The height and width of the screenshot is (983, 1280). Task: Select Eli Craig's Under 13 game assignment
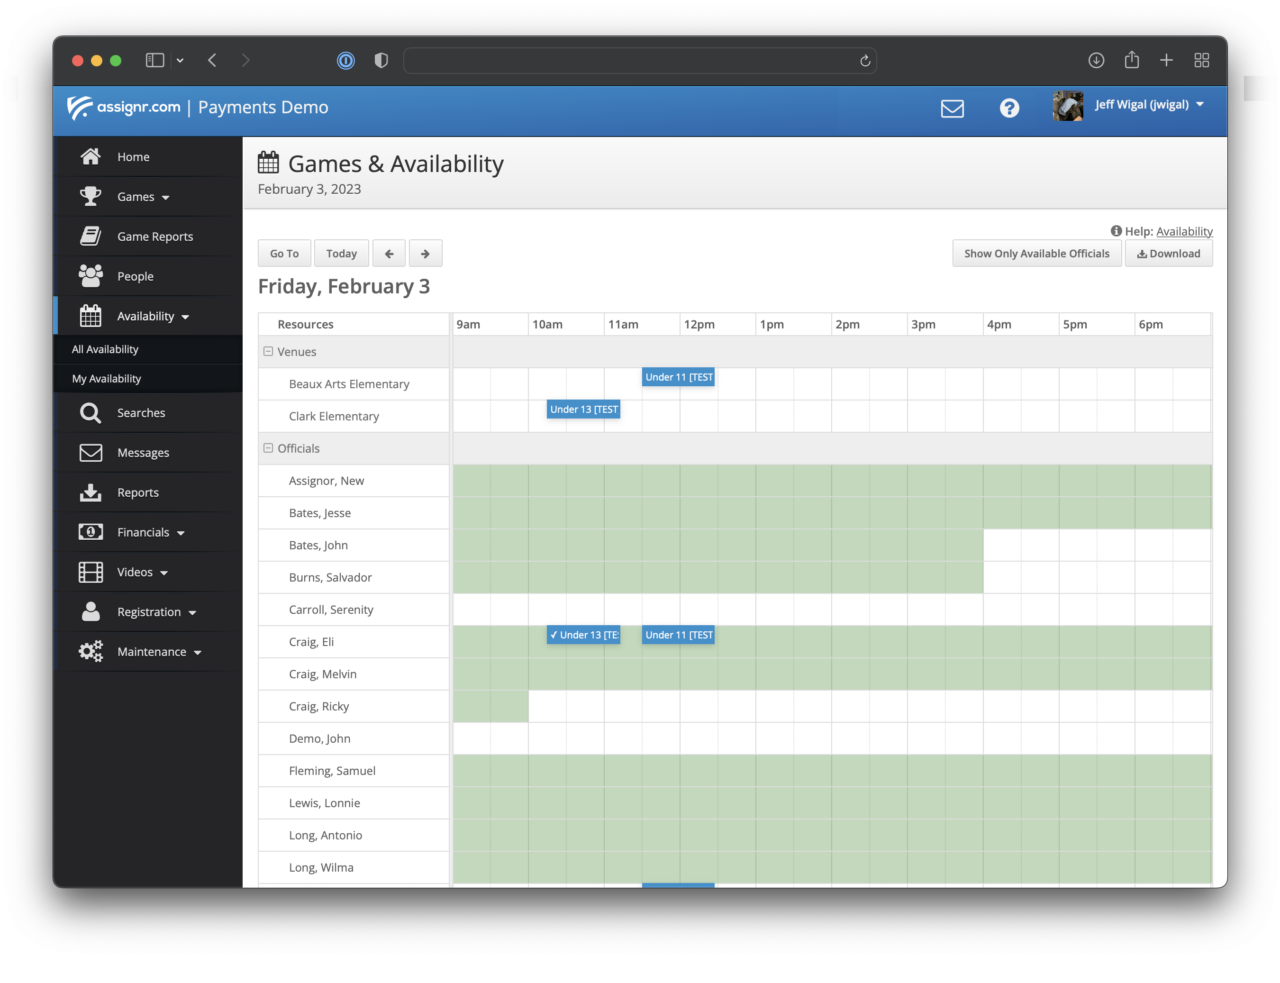(x=584, y=635)
